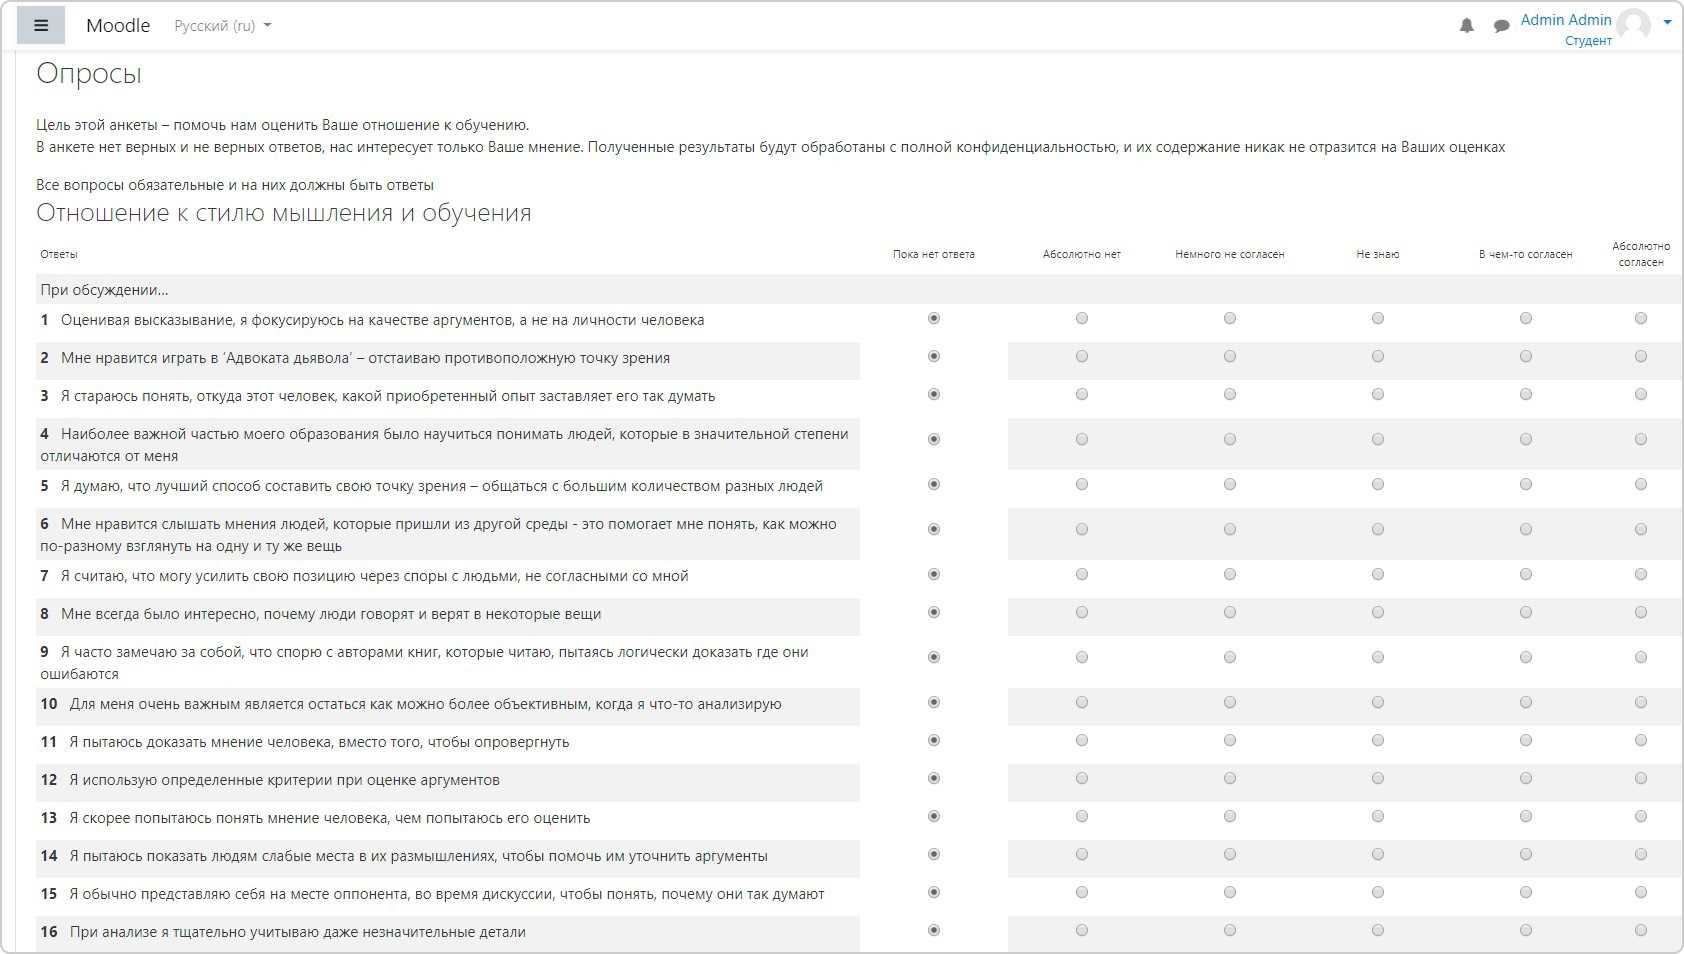1684x954 pixels.
Task: Pick 'Абсолютно нет' for question 12
Action: point(1082,779)
